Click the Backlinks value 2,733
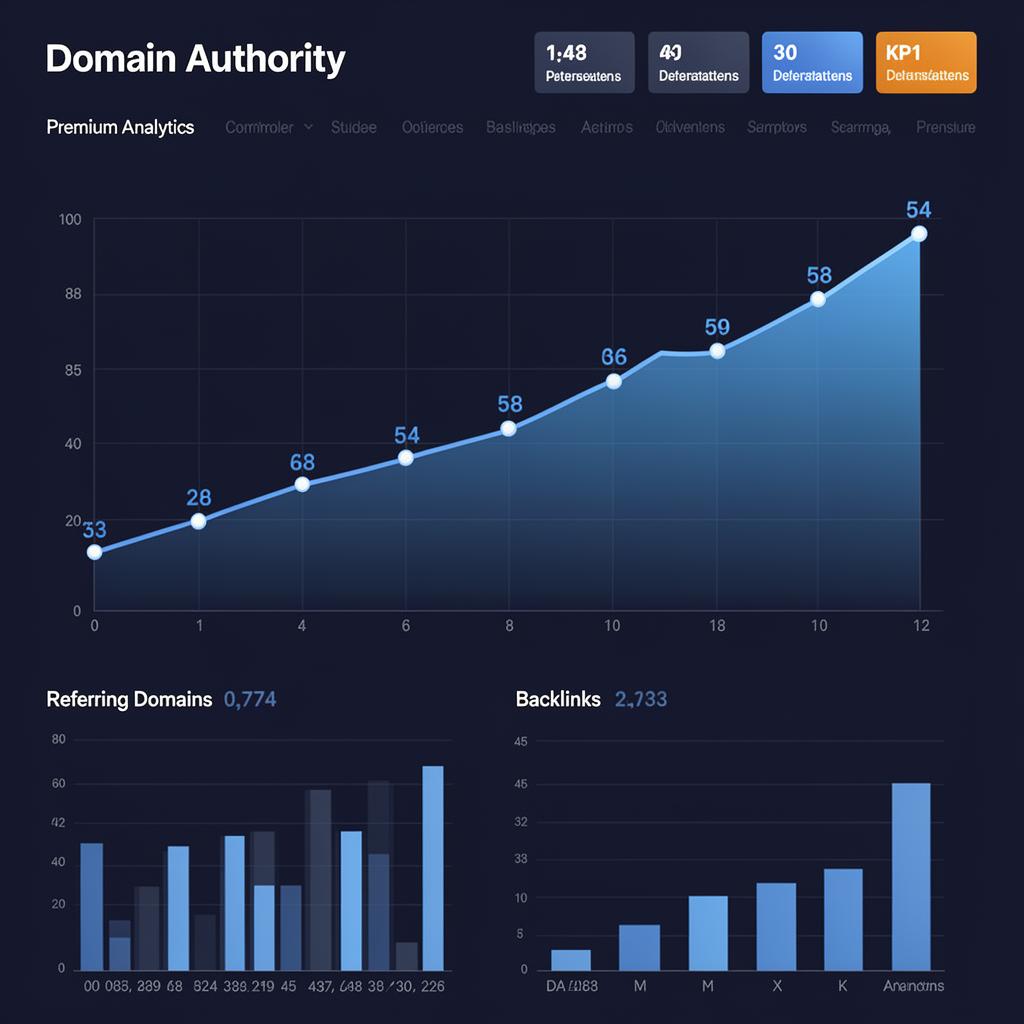Viewport: 1024px width, 1024px height. tap(641, 699)
